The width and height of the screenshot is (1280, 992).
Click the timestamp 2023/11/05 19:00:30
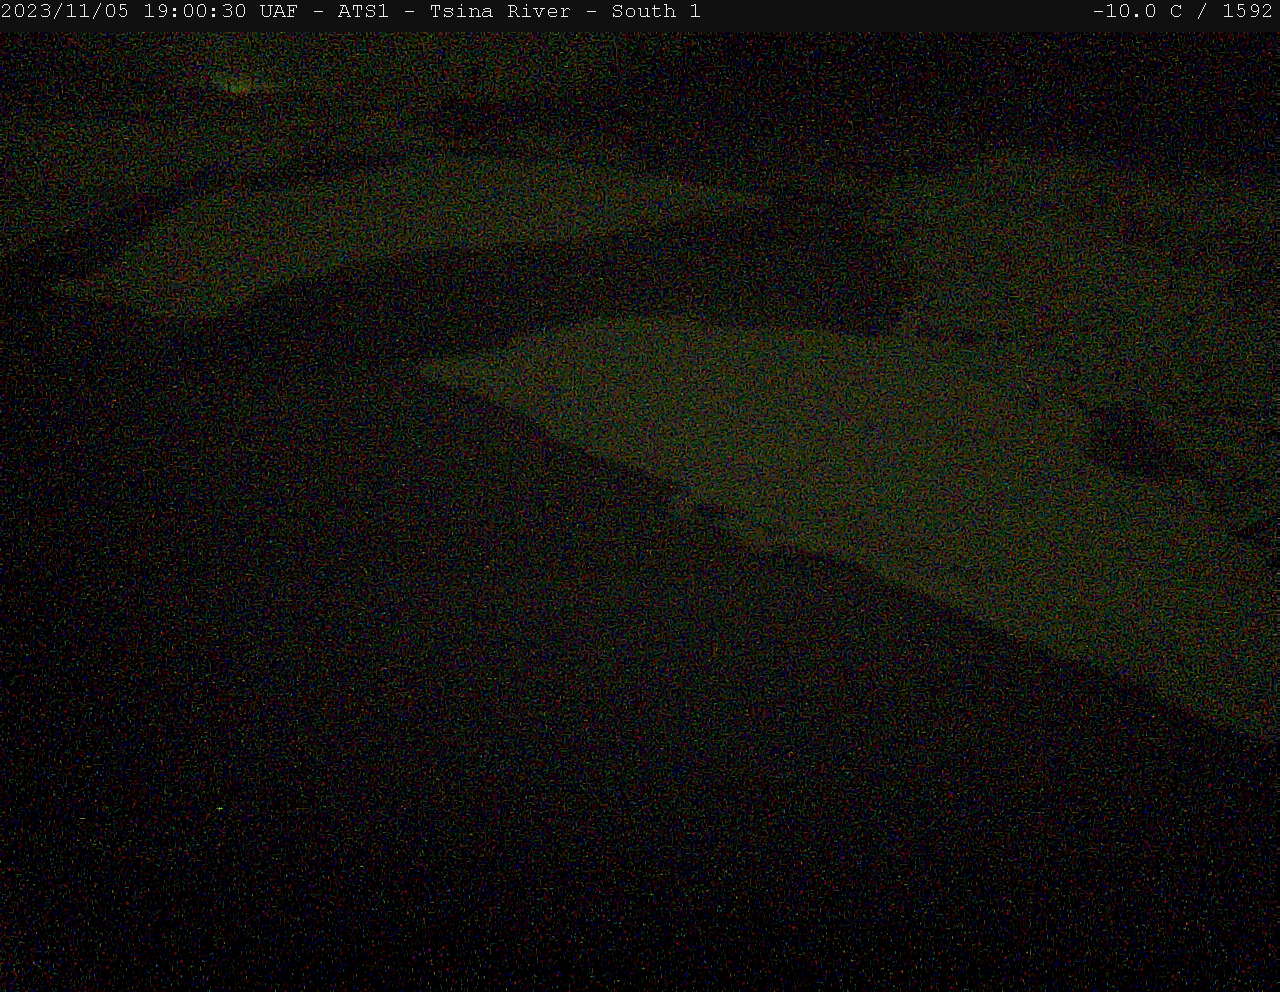tap(124, 12)
